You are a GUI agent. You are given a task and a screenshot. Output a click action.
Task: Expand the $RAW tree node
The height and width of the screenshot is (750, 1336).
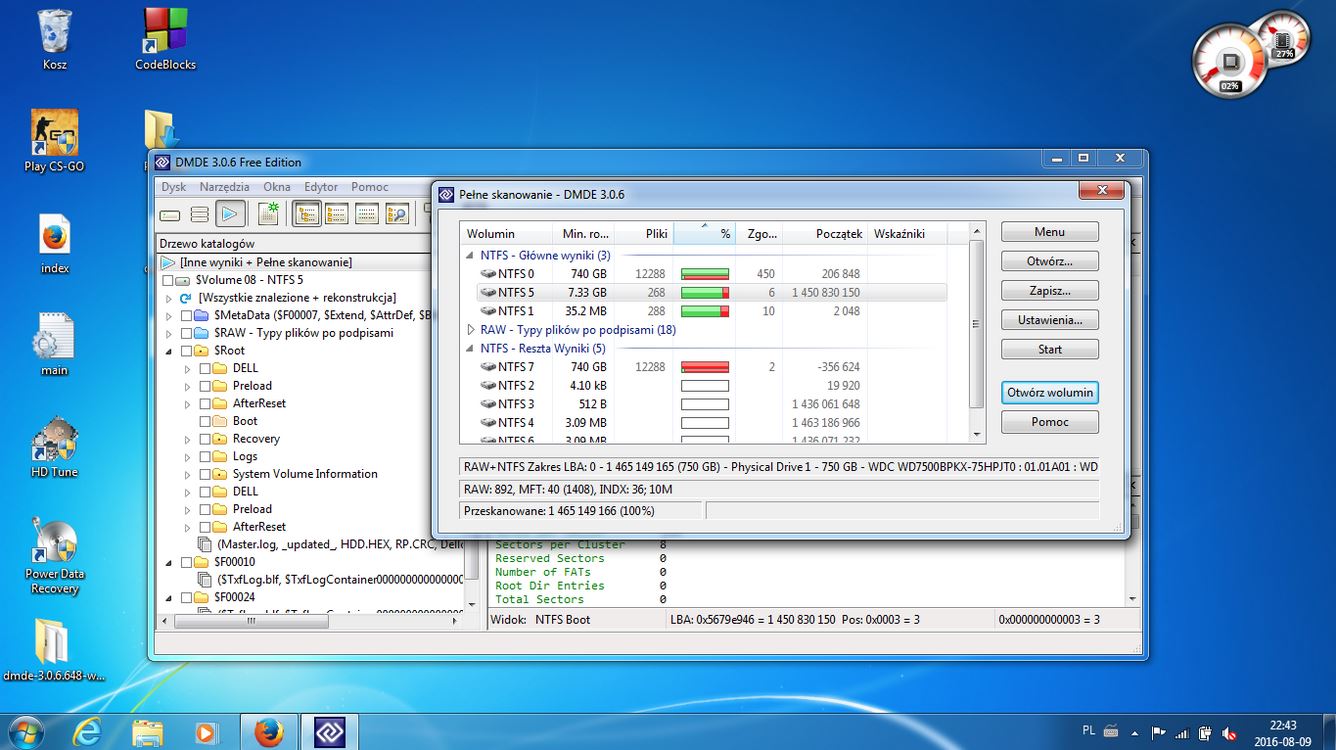click(x=168, y=333)
